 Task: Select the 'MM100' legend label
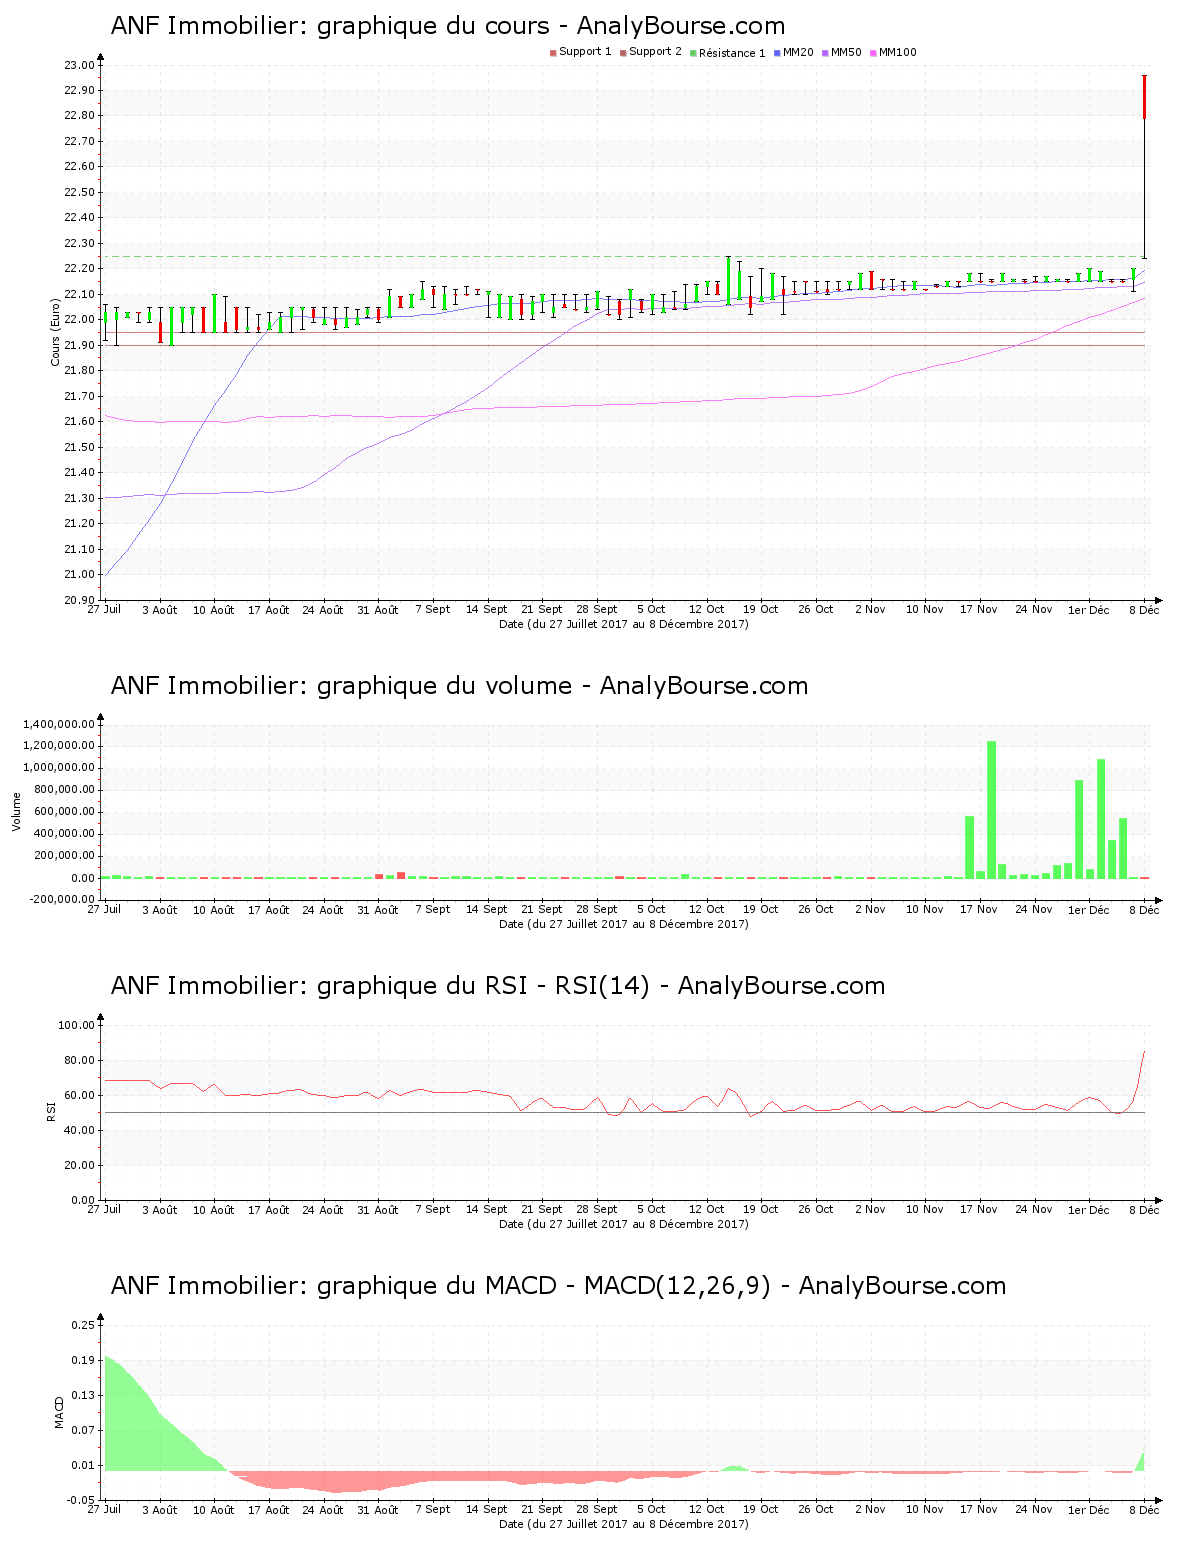(897, 52)
